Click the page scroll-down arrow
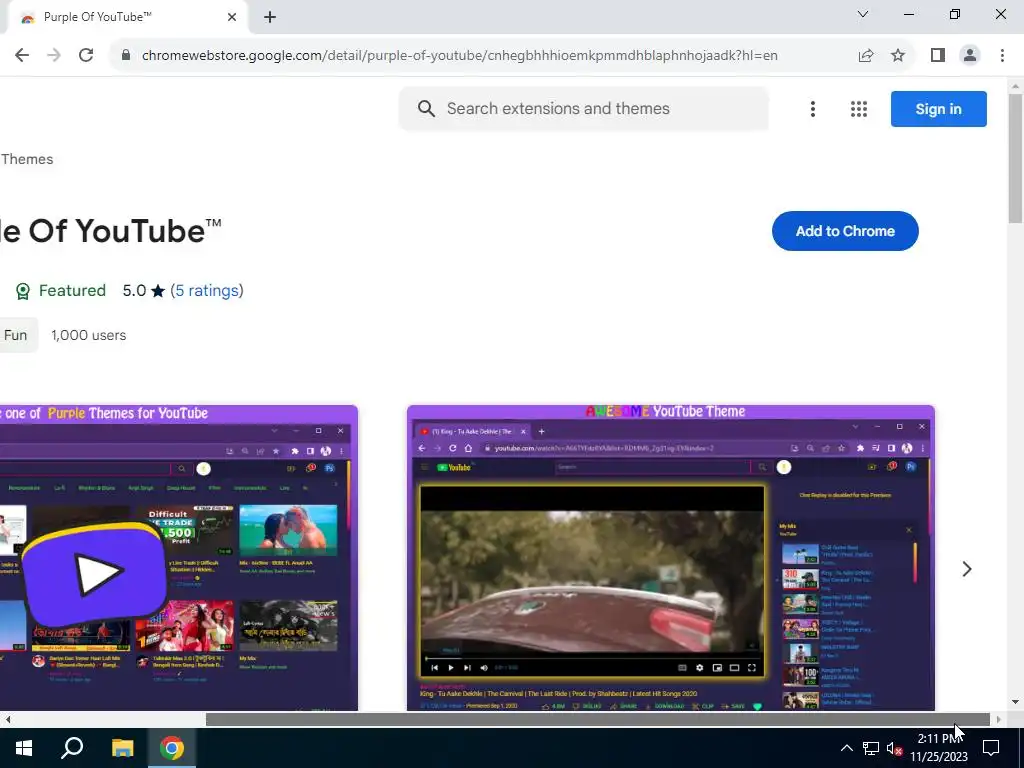The width and height of the screenshot is (1024, 768). (x=1015, y=703)
